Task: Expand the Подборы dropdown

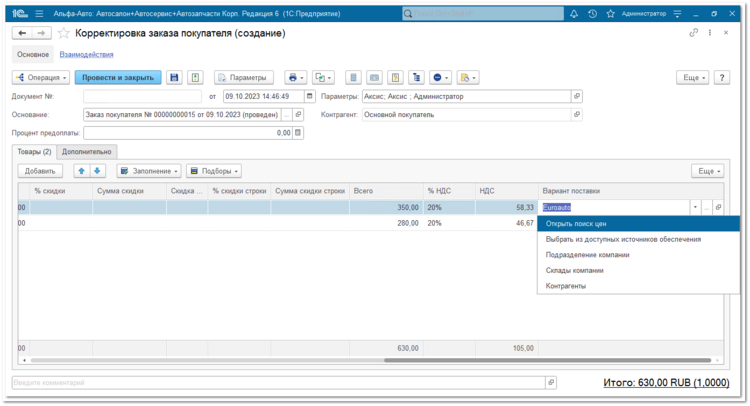Action: [214, 171]
